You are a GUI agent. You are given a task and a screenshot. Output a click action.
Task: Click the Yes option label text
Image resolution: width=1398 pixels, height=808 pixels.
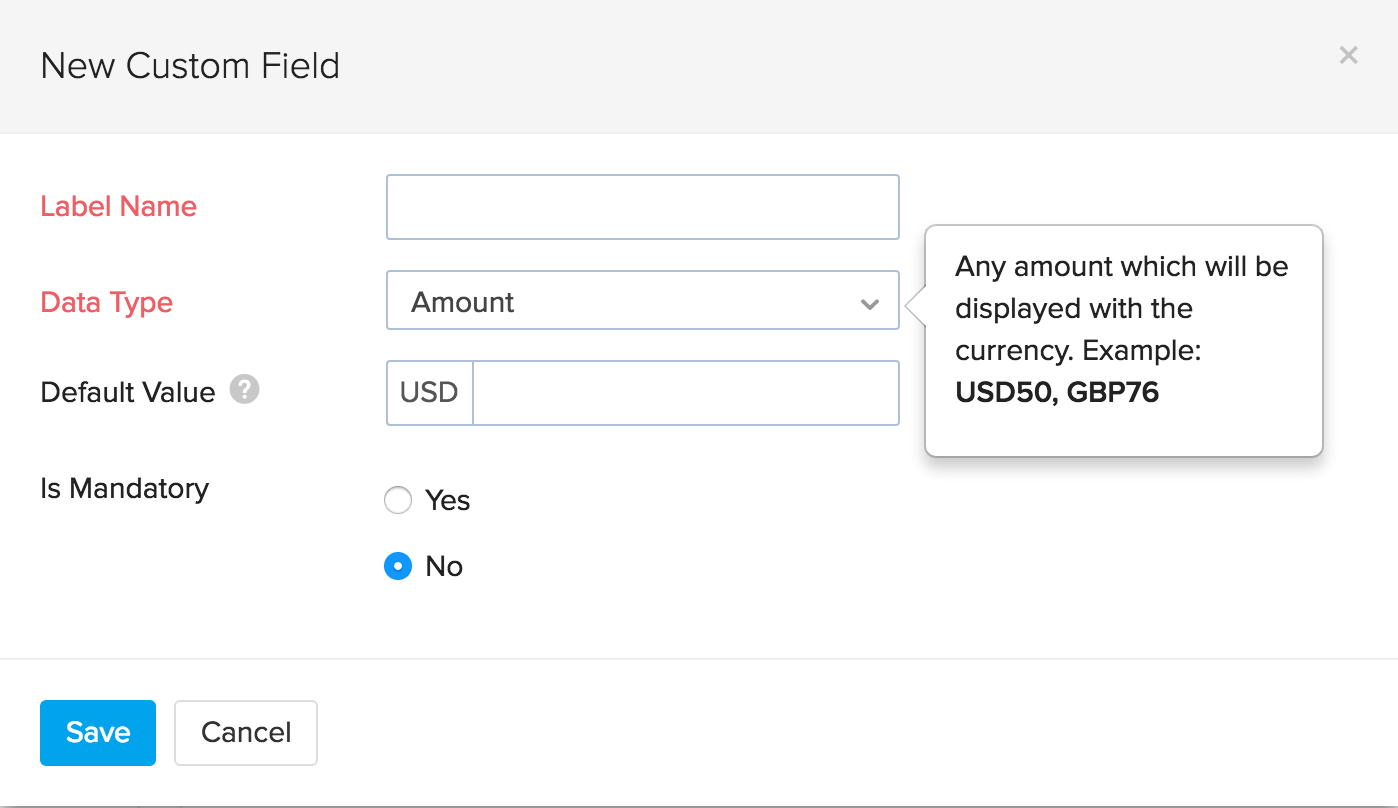tap(447, 500)
